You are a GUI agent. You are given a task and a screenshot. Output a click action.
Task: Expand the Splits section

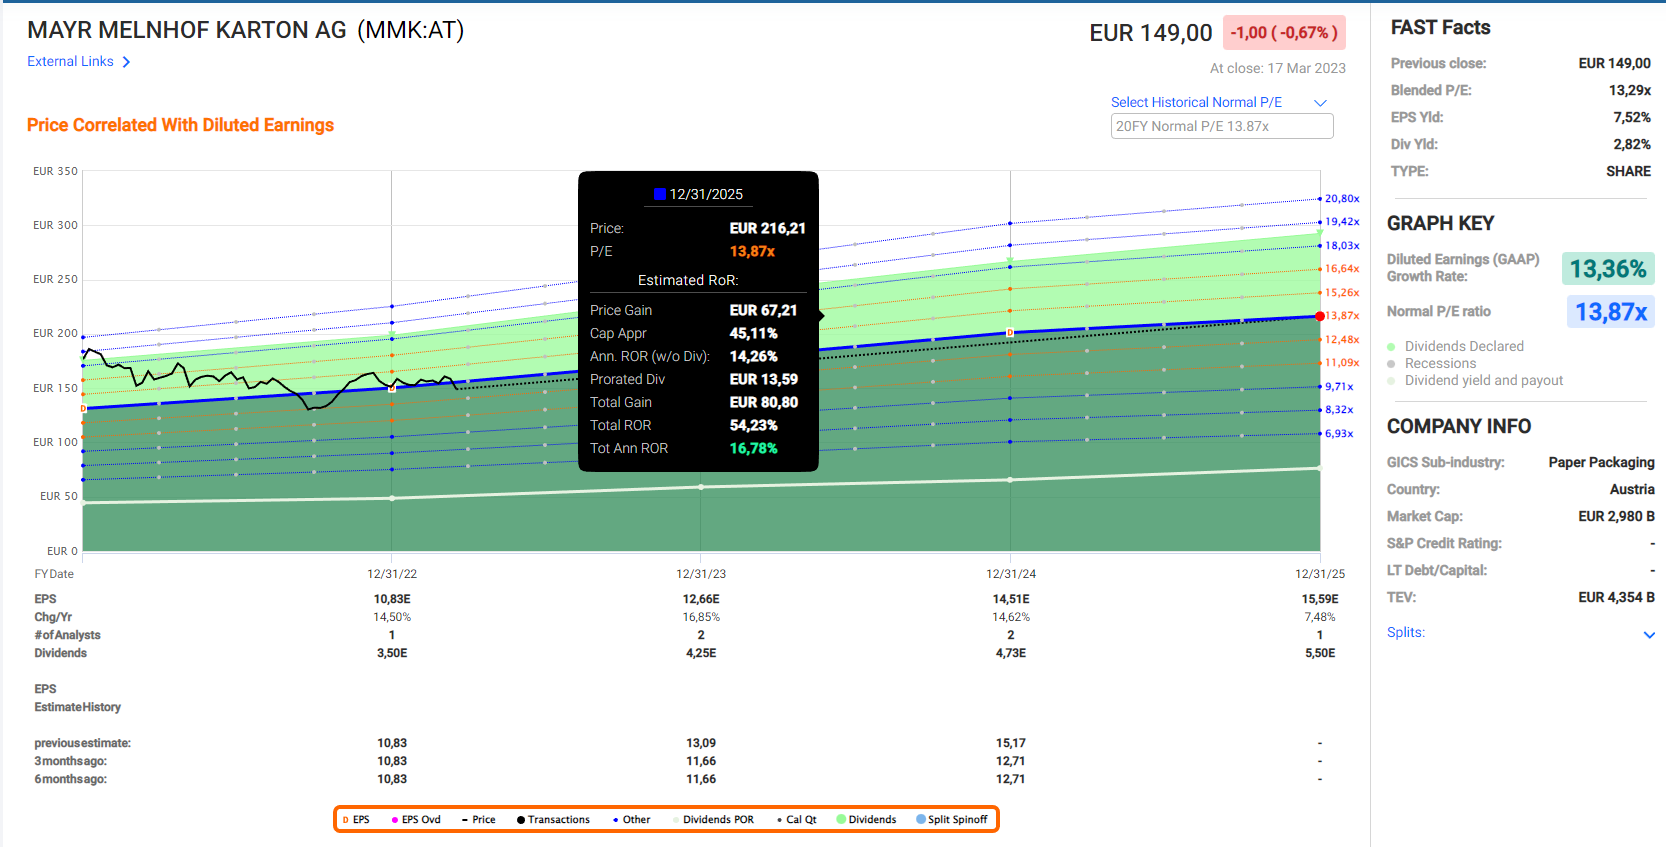(x=1648, y=634)
